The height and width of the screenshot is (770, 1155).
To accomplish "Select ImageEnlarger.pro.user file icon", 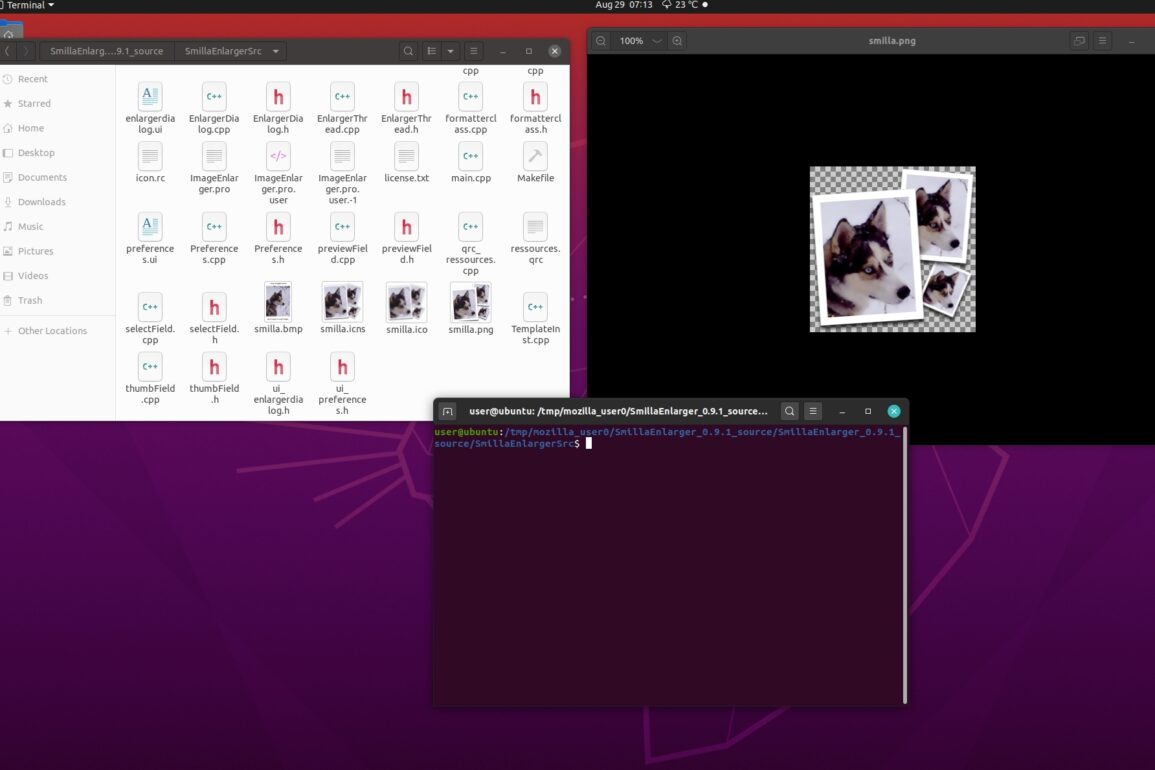I will (x=278, y=157).
